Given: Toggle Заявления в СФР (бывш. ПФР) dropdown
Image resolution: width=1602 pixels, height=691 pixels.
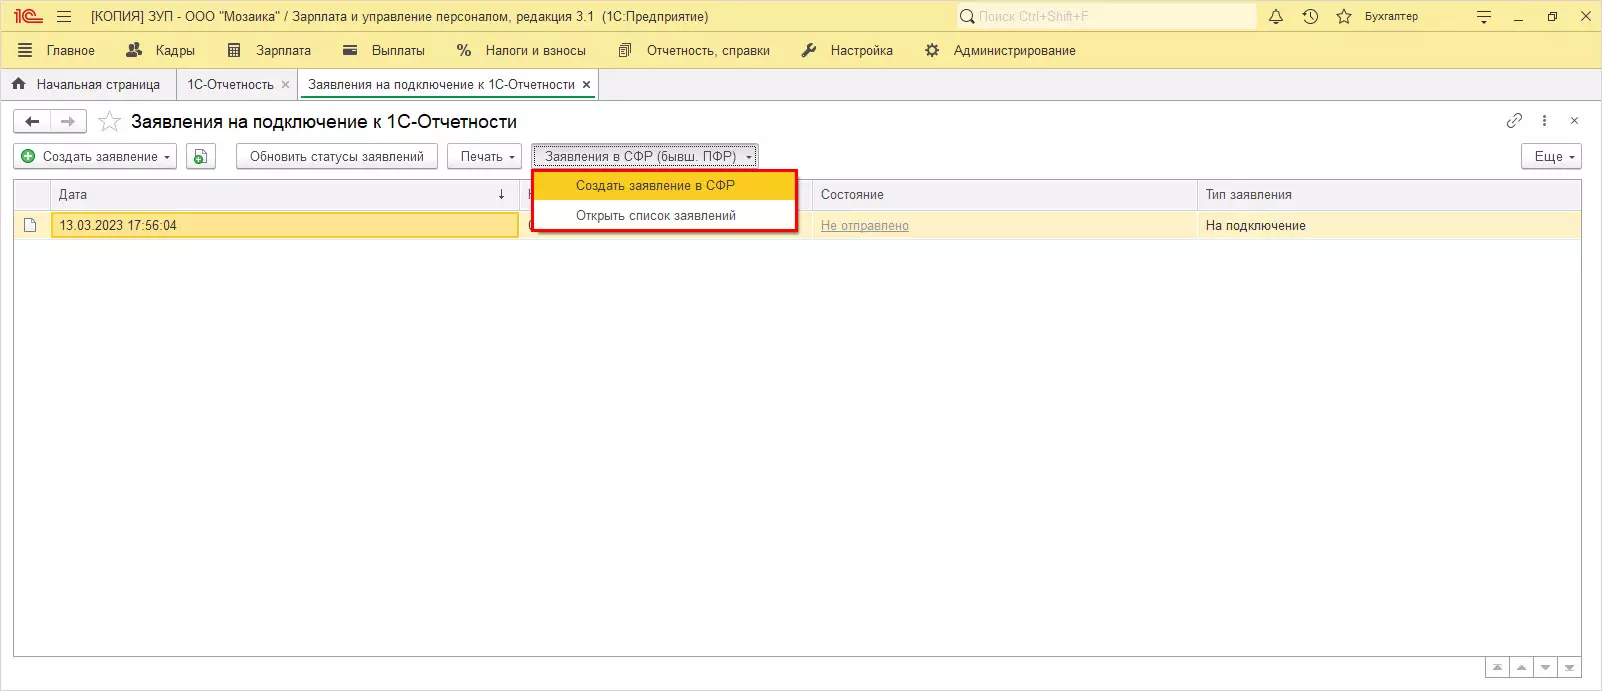Looking at the screenshot, I should coord(645,156).
